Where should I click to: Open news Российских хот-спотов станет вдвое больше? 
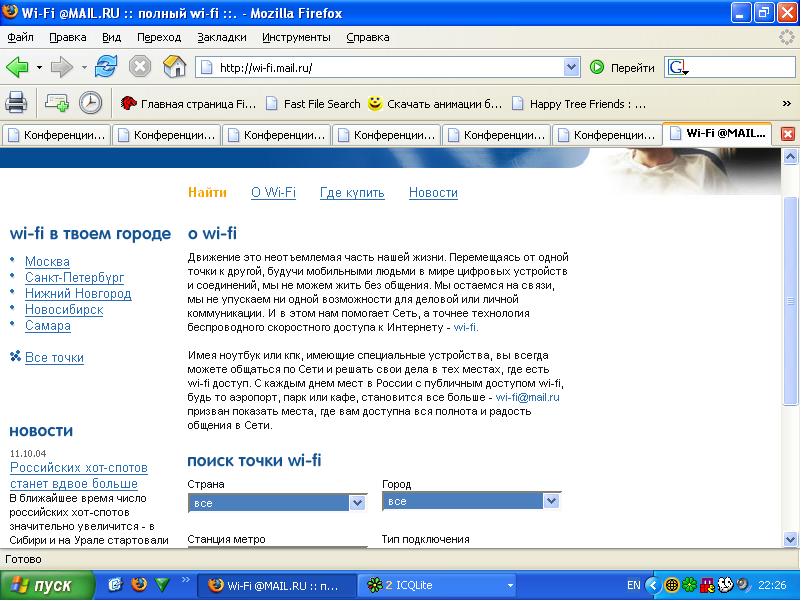coord(79,475)
